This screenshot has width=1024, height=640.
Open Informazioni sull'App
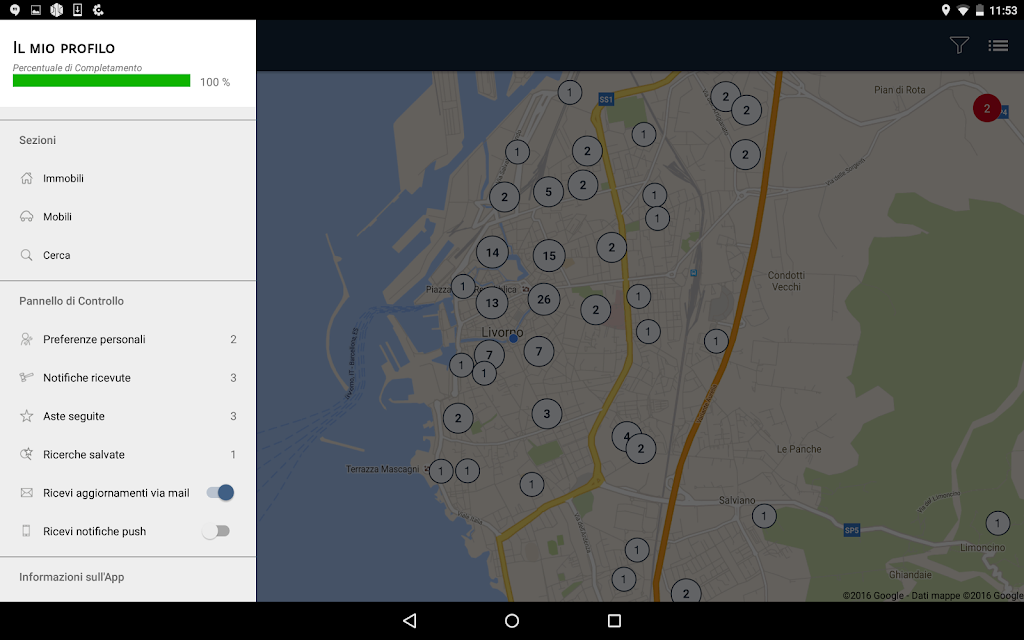(71, 577)
